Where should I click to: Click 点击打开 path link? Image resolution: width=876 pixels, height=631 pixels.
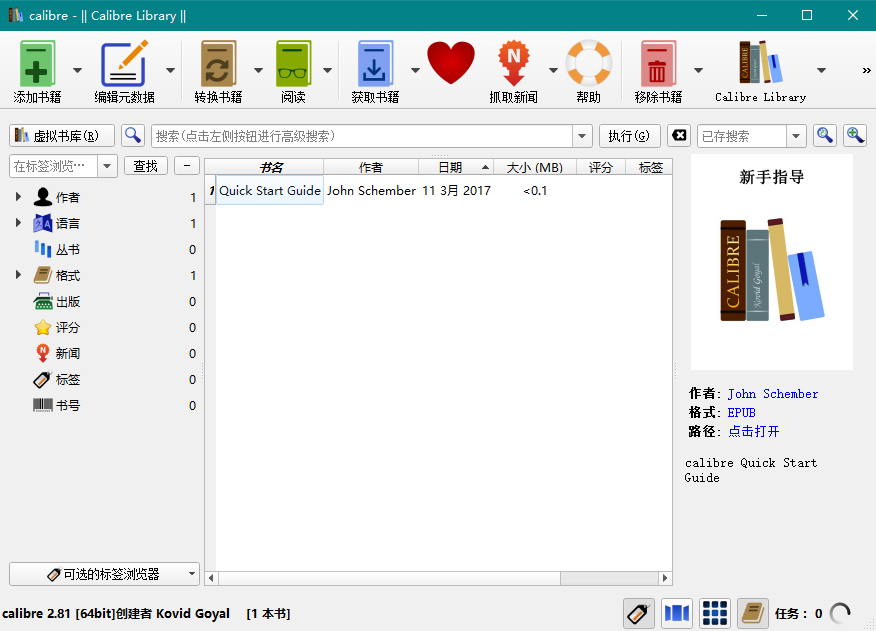coord(754,431)
